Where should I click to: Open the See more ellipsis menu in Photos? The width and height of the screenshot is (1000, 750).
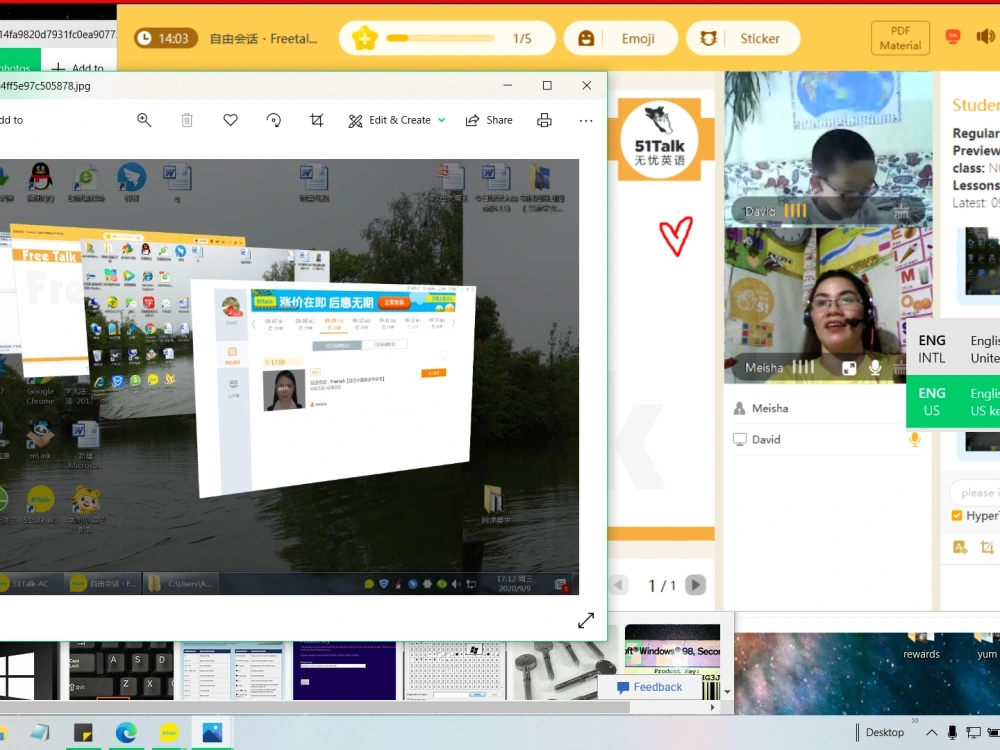point(586,120)
